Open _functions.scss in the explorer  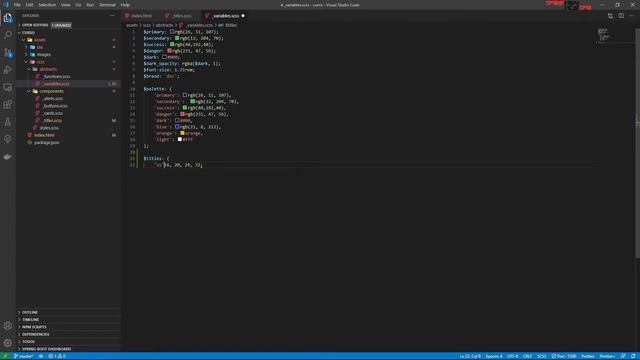(x=57, y=77)
